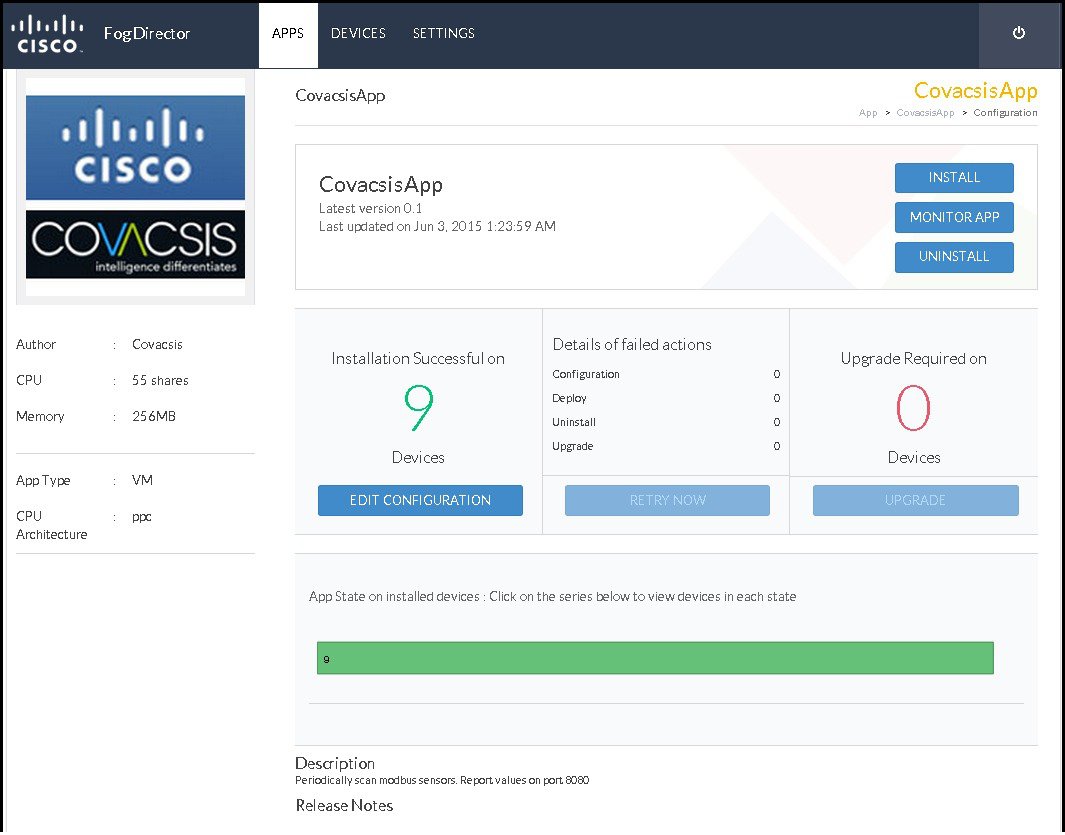1065x835 pixels.
Task: Click the CovacsisApp breadcrumb link
Action: (x=925, y=113)
